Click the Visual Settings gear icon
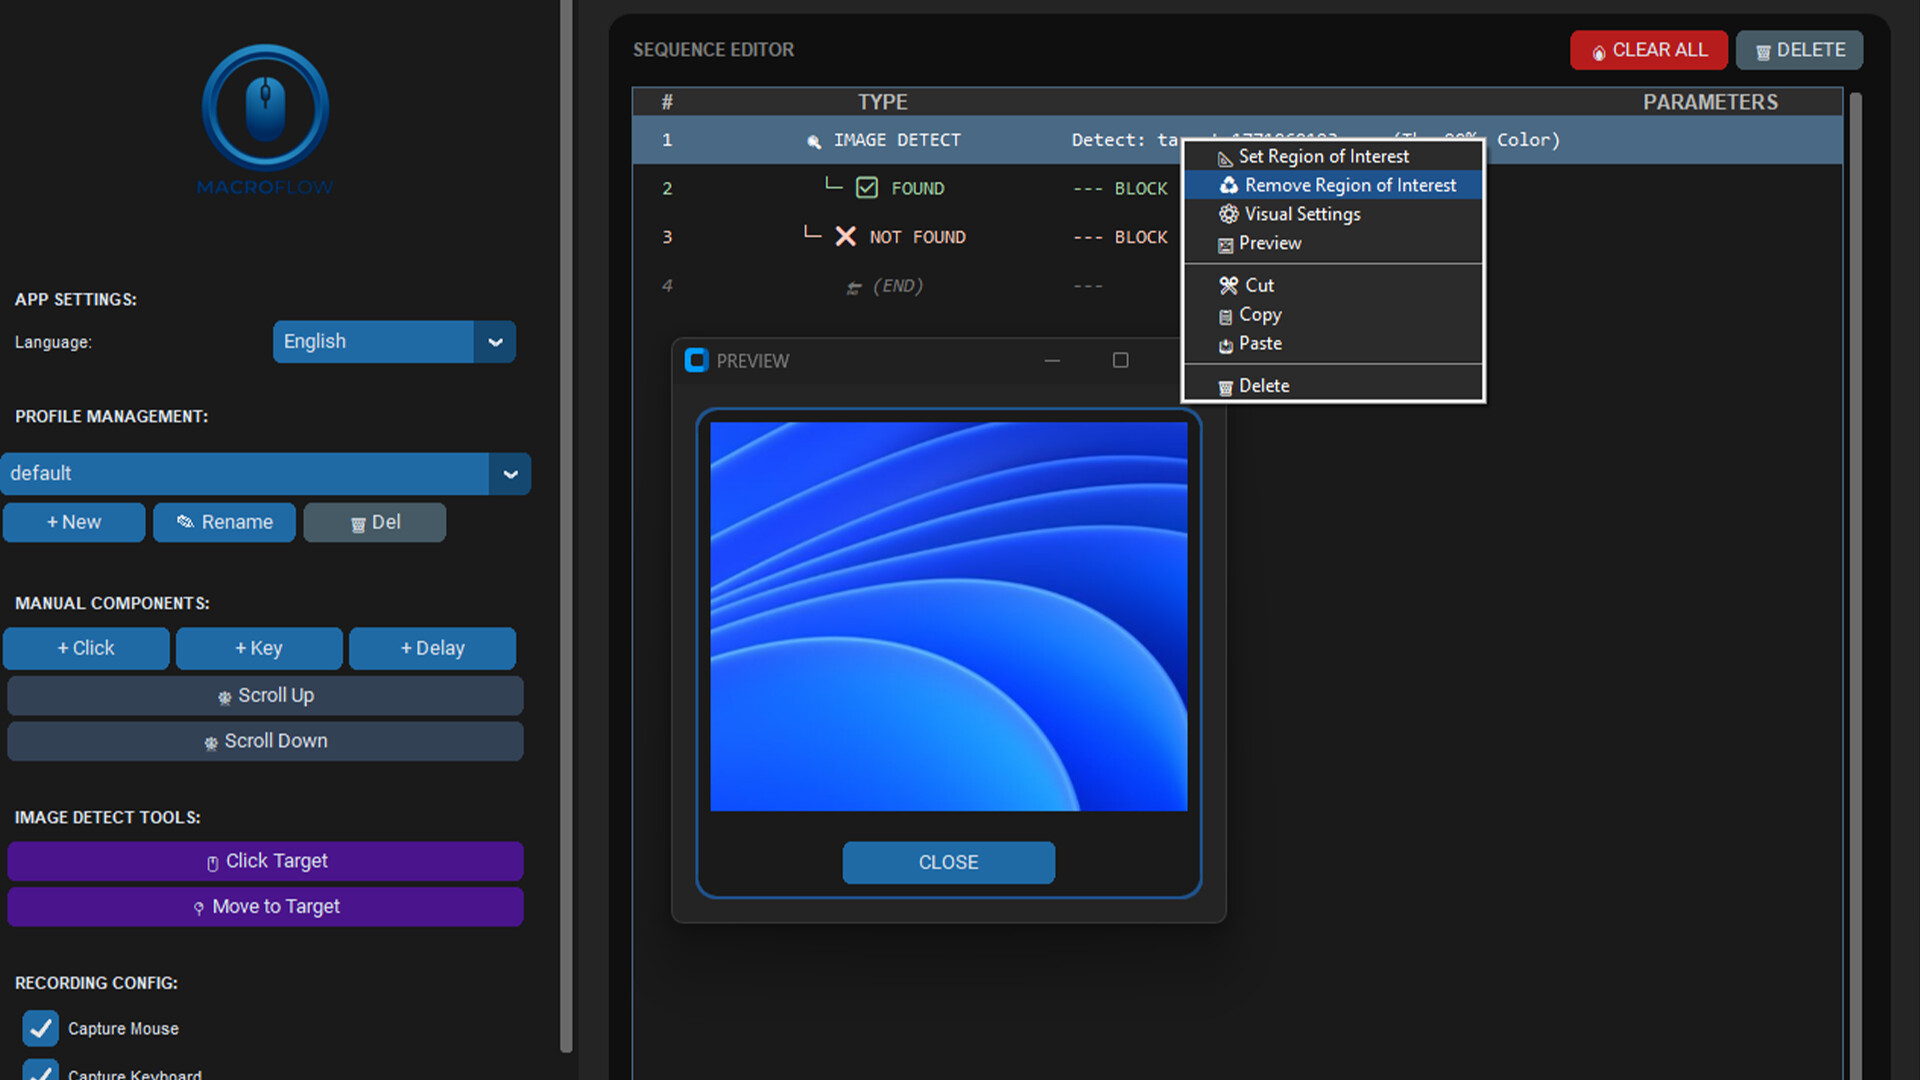Image resolution: width=1920 pixels, height=1080 pixels. click(1228, 214)
